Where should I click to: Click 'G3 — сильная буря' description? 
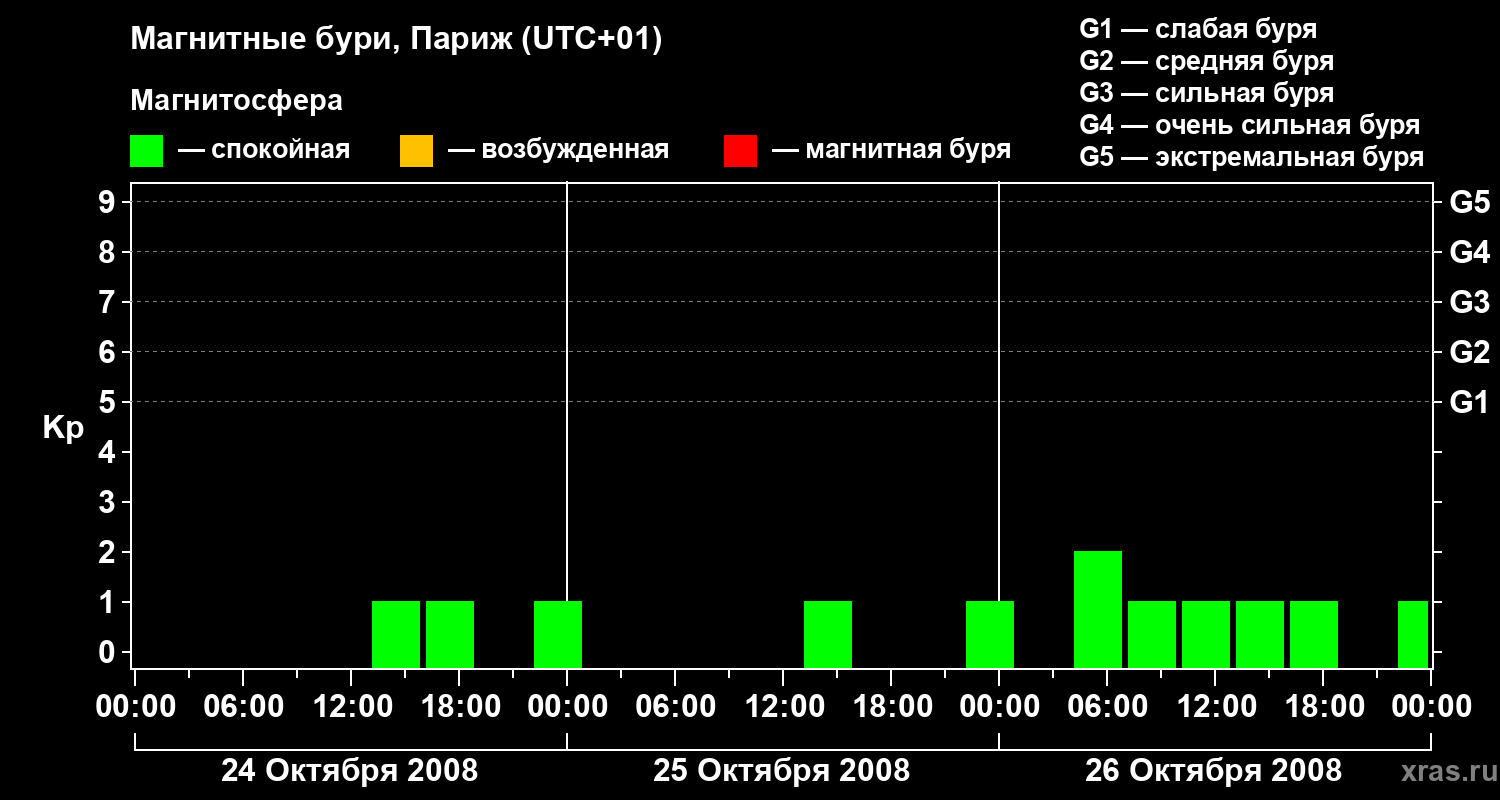[1206, 93]
